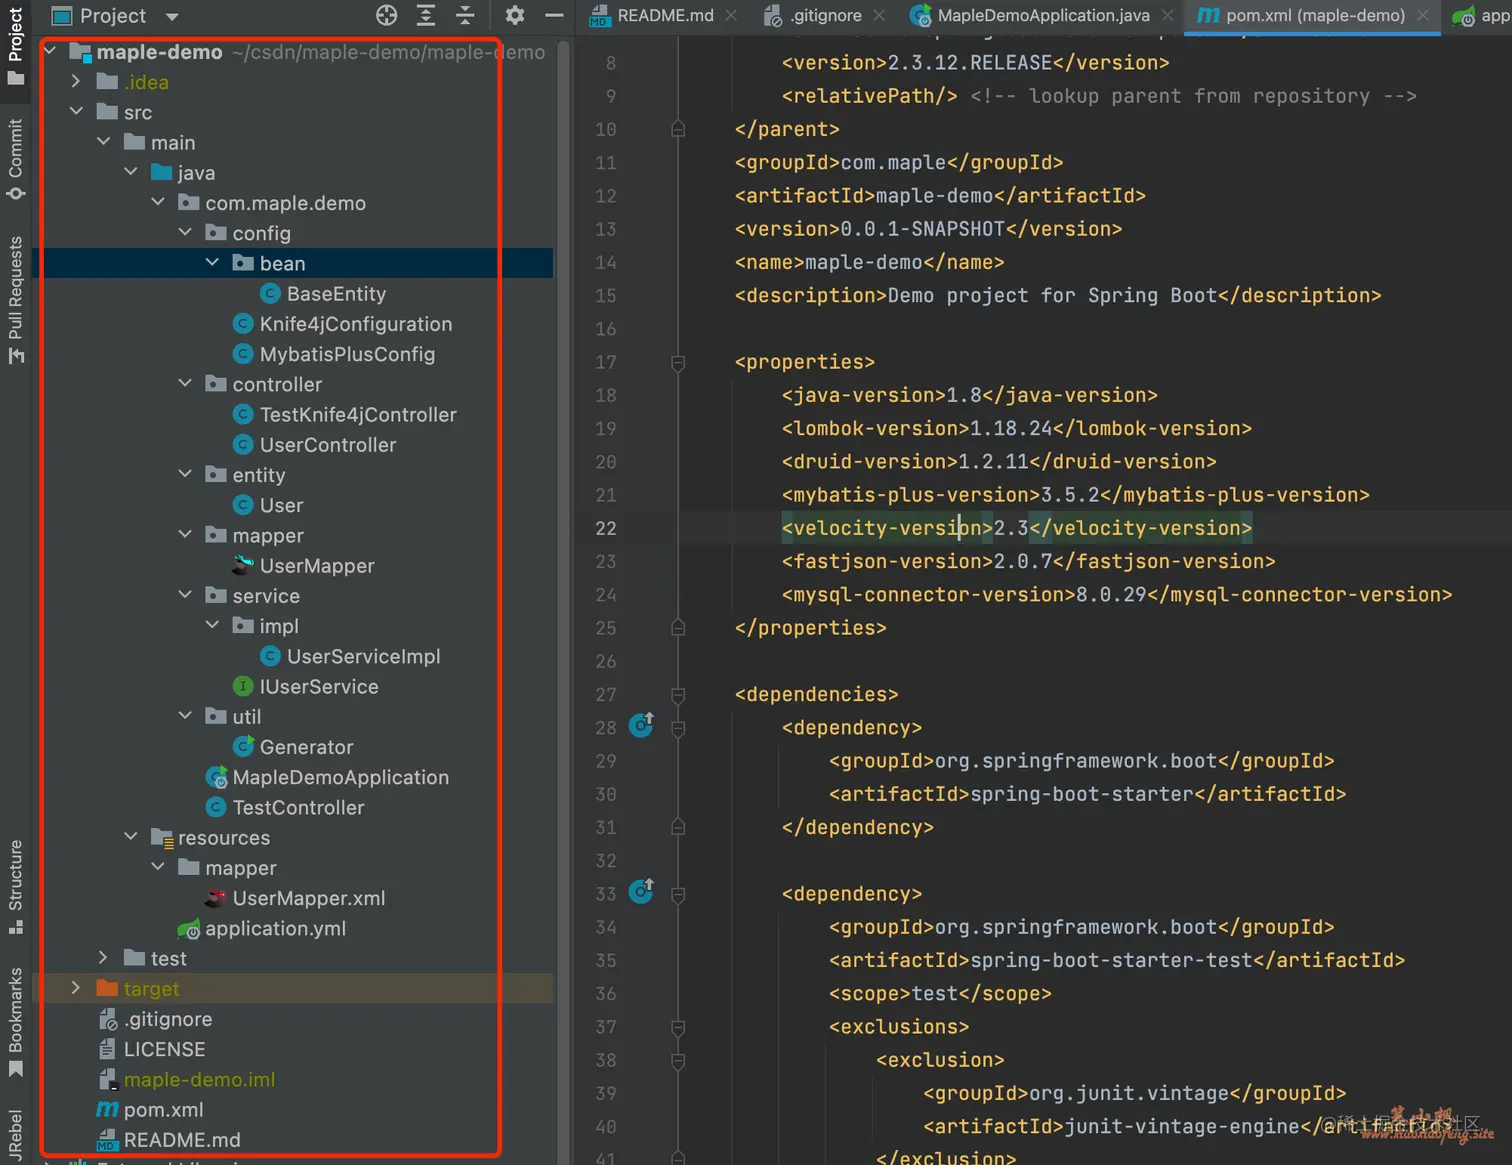Close the .gitignore tab
The height and width of the screenshot is (1165, 1512).
879,15
